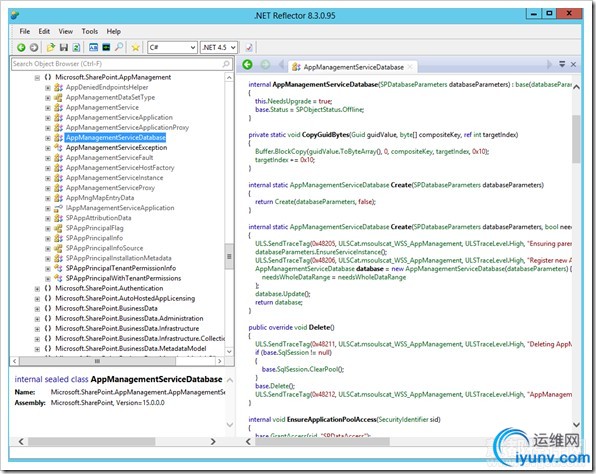Click the check-for-updates toolbar icon
596x474 pixels.
tap(249, 48)
